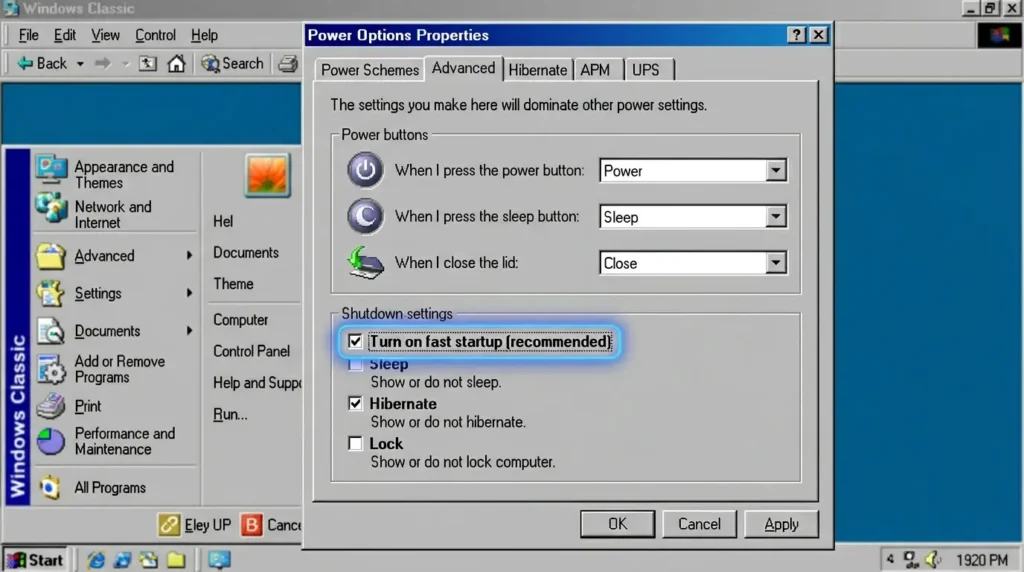Click the Cancel button in the dialog
Viewport: 1024px width, 572px height.
[x=699, y=524]
